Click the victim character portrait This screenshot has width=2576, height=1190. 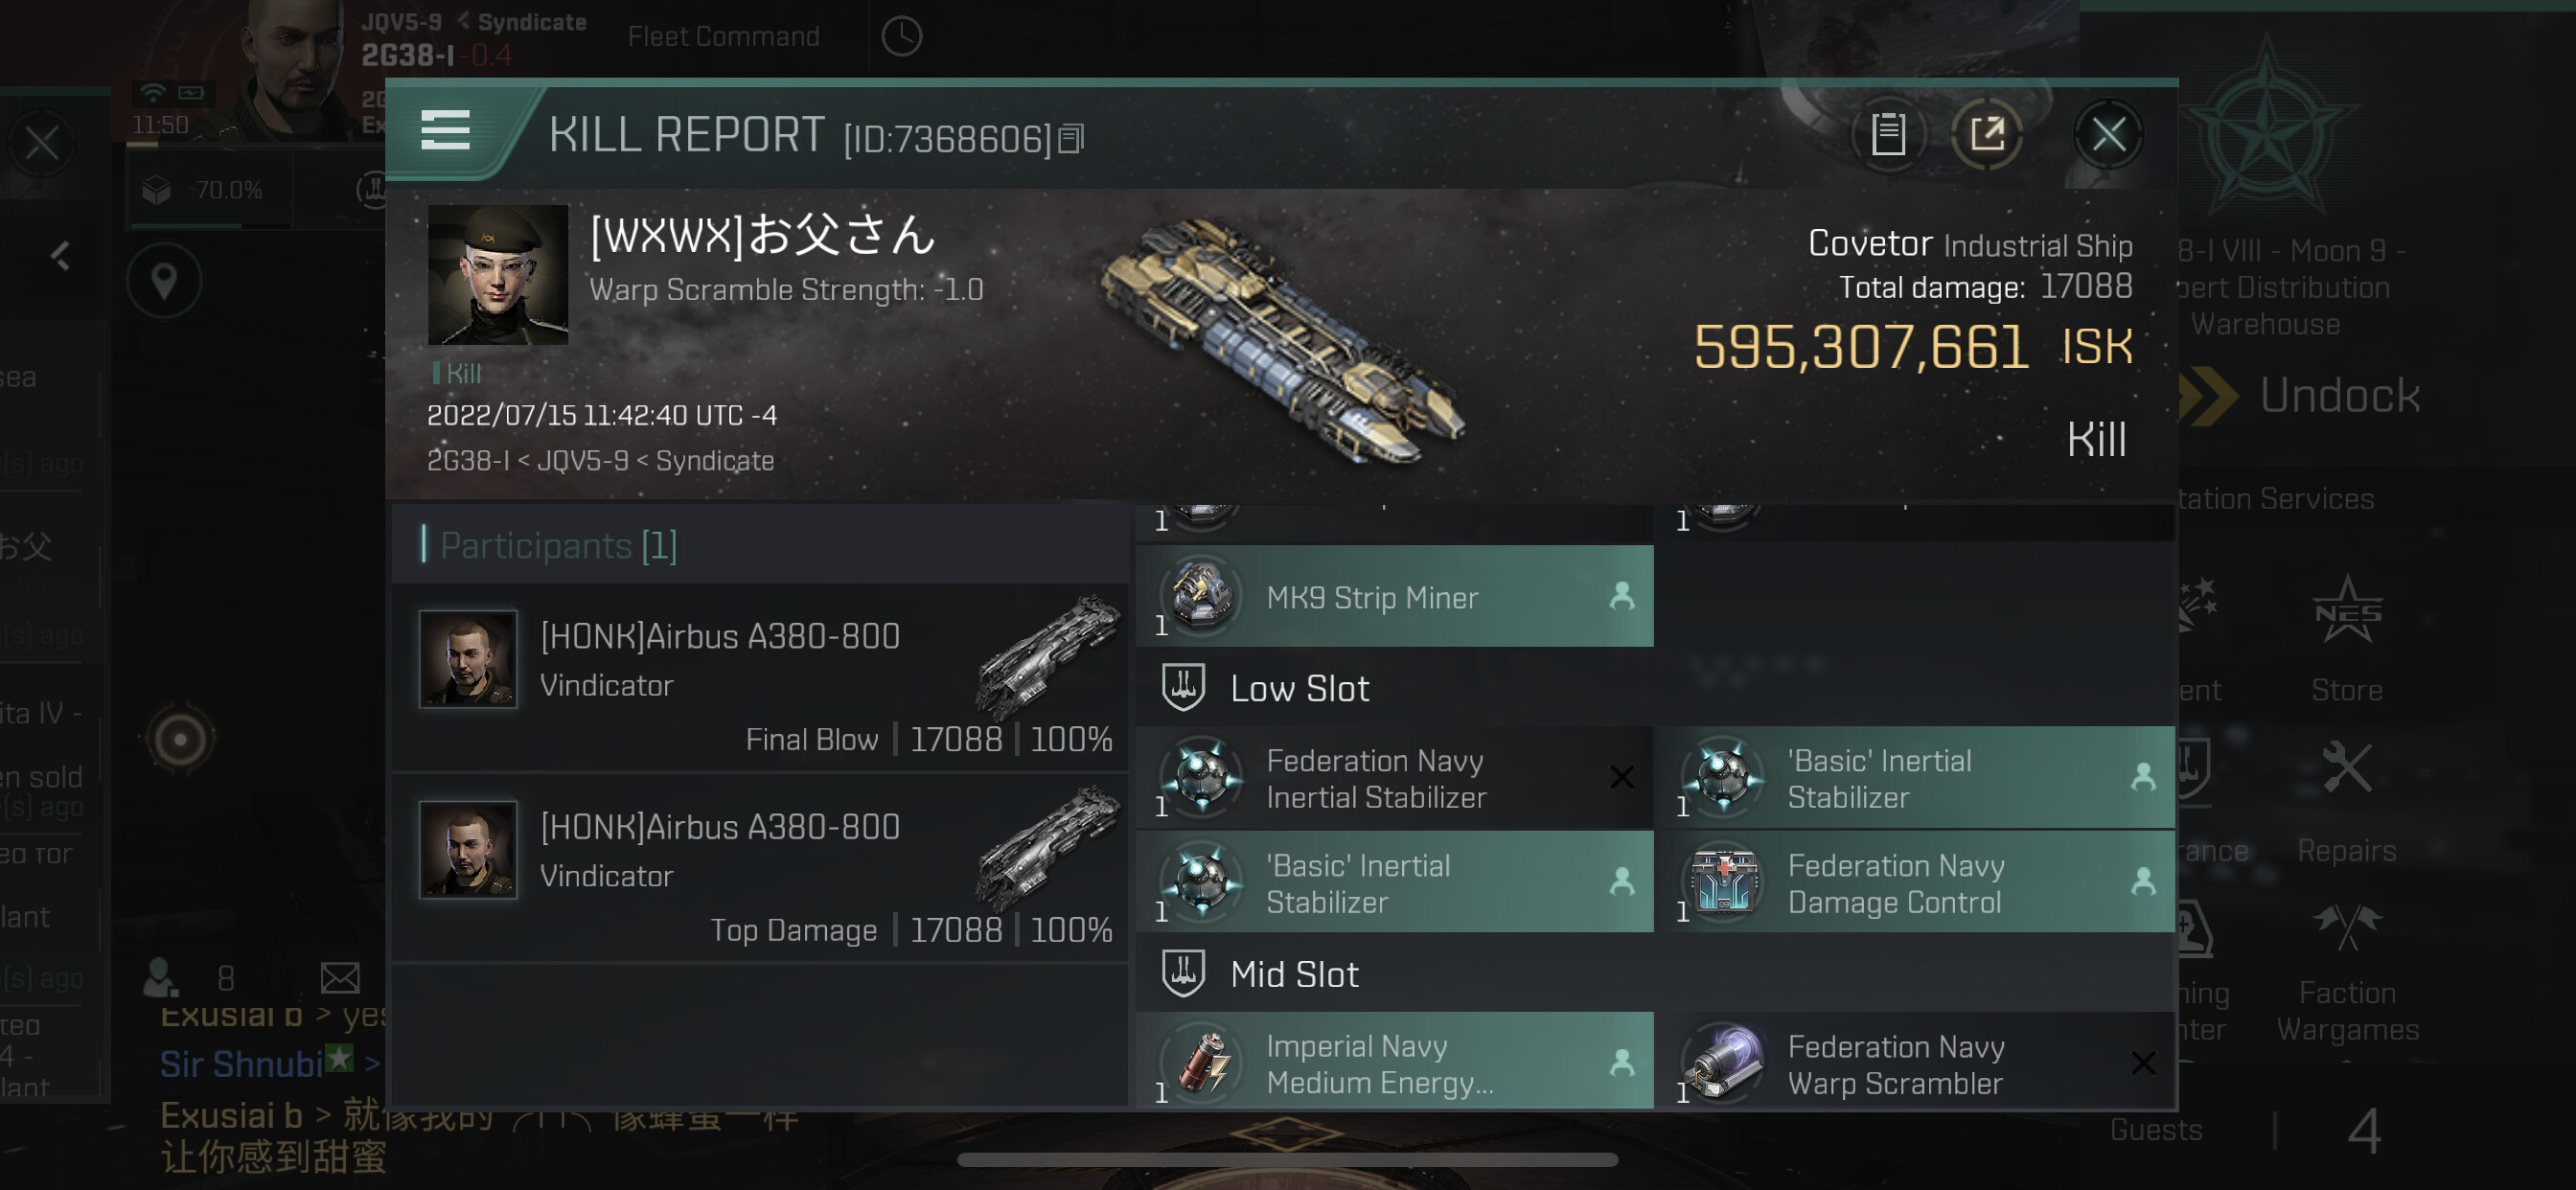click(497, 274)
